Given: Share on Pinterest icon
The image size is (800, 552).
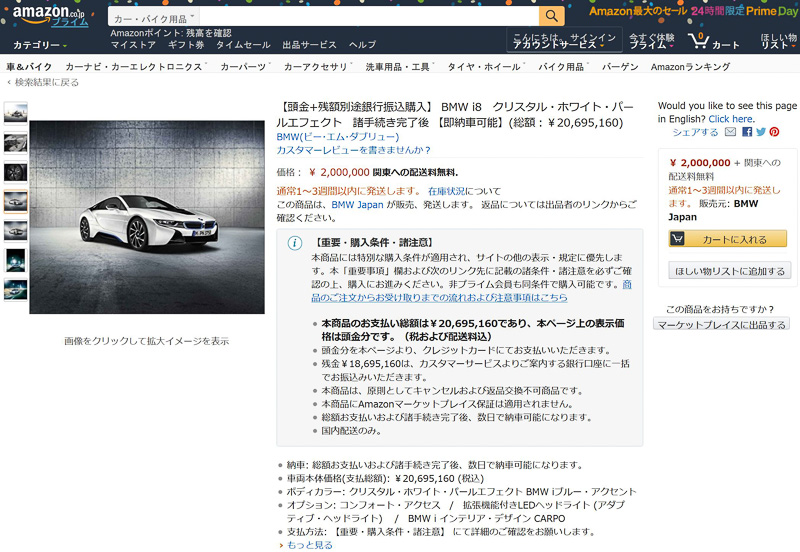Looking at the screenshot, I should click(774, 132).
